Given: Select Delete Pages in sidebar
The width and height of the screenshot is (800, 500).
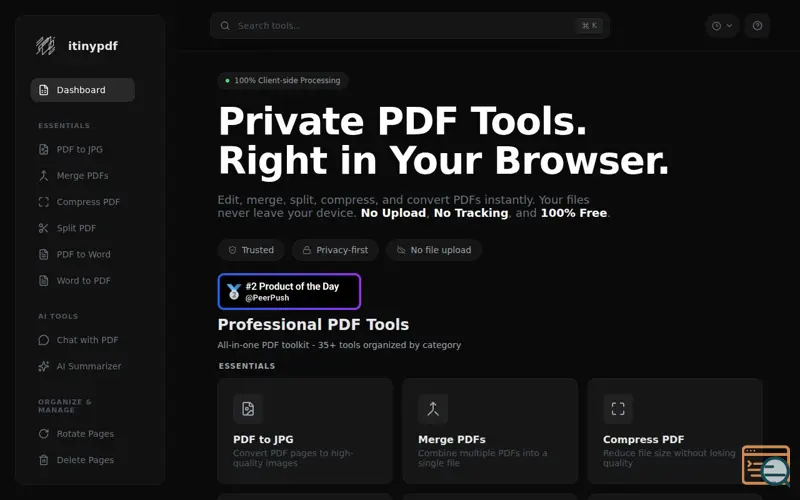Looking at the screenshot, I should tap(83, 460).
